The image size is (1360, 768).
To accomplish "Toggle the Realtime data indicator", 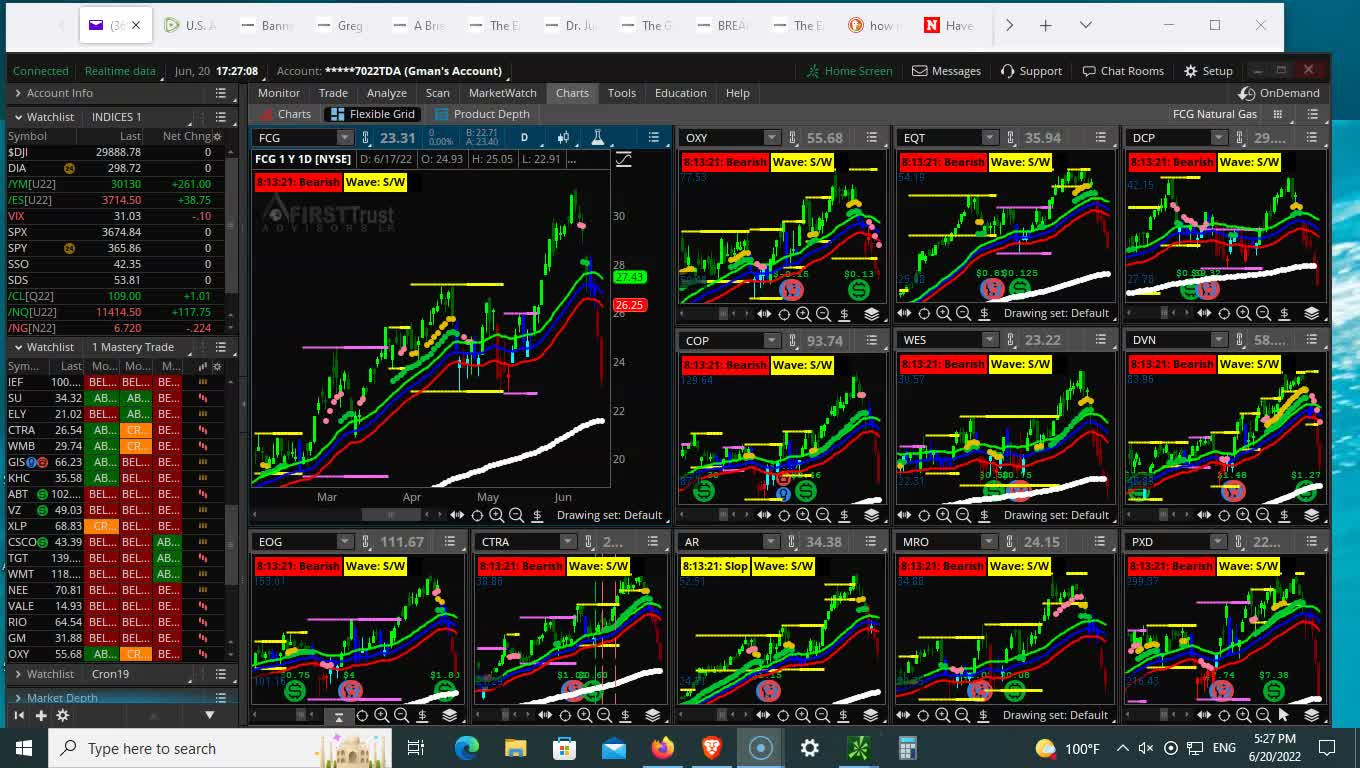I will click(x=120, y=71).
